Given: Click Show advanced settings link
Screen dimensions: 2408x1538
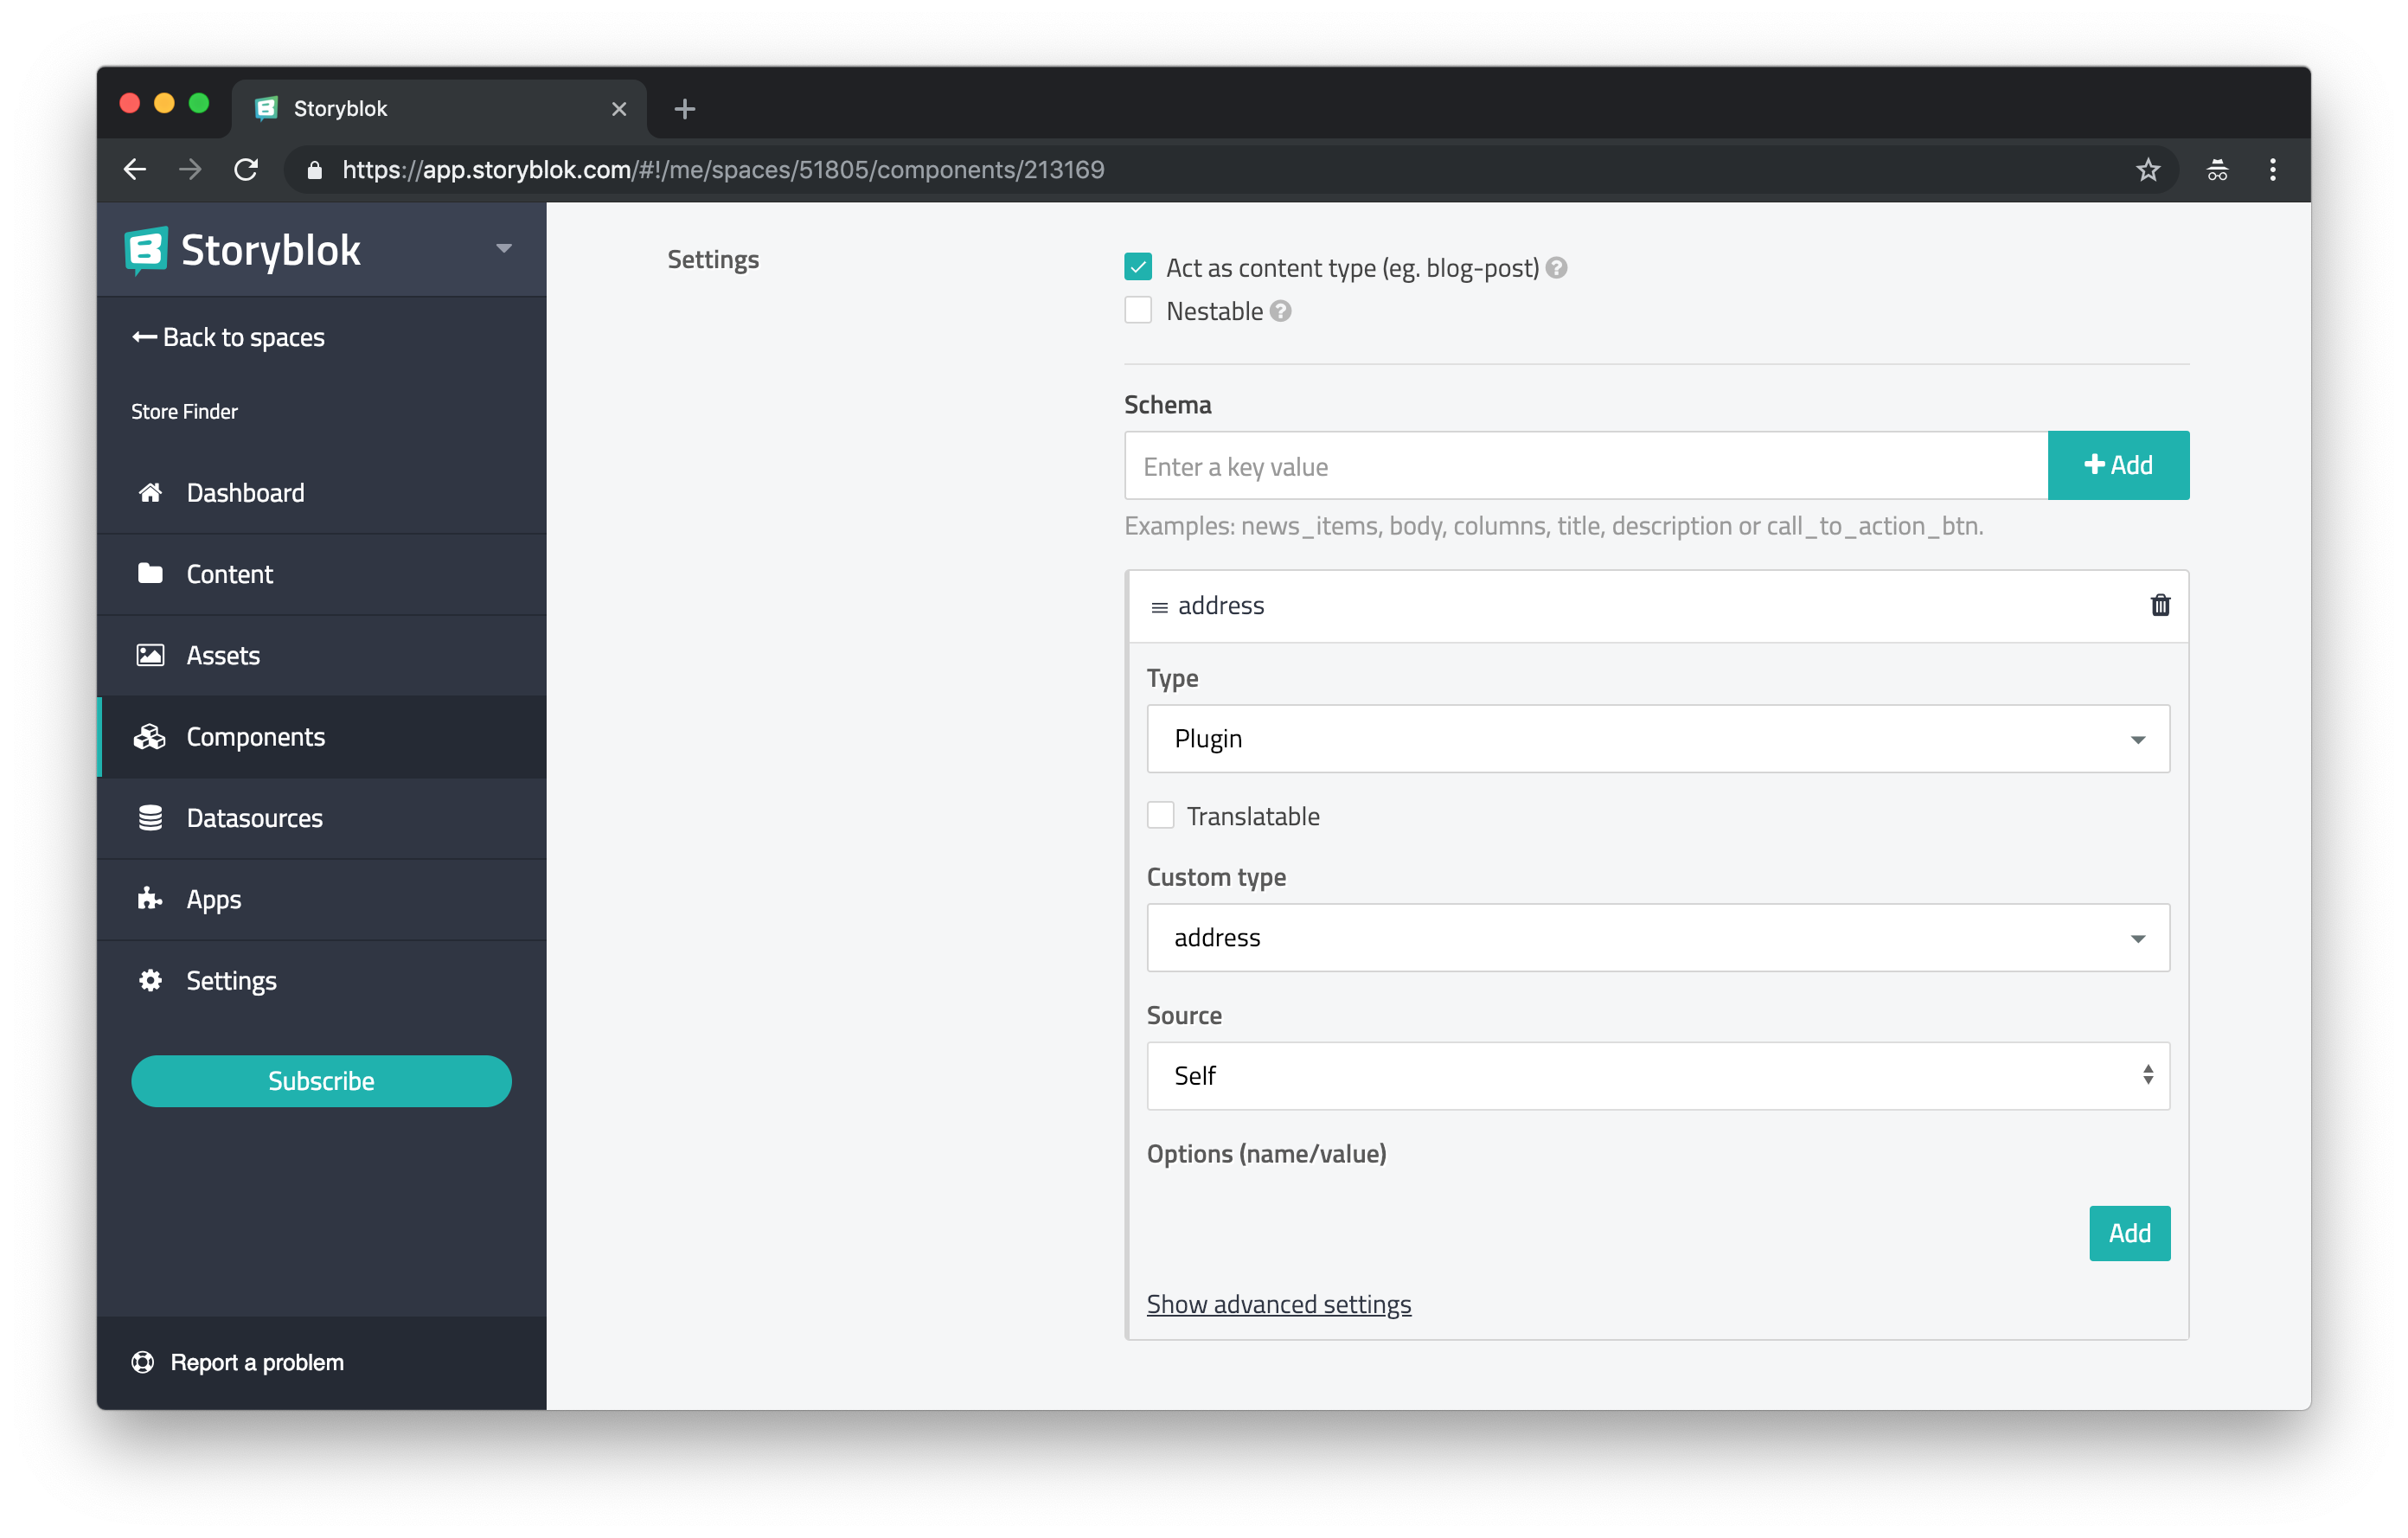Looking at the screenshot, I should (x=1278, y=1304).
